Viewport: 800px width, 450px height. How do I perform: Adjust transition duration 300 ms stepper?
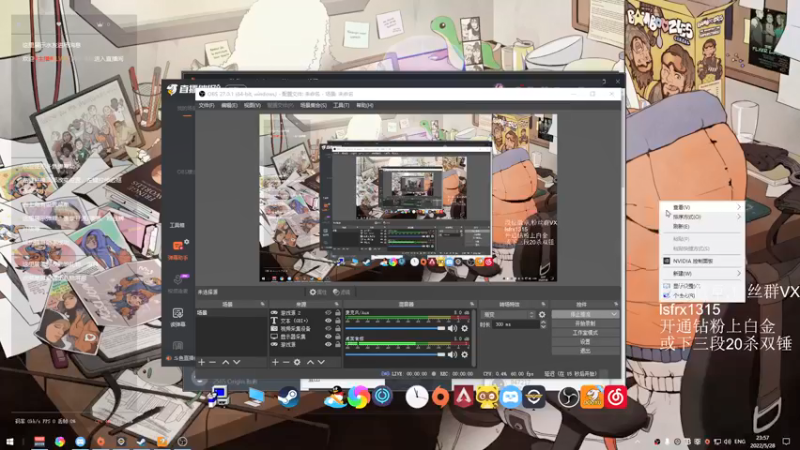point(543,324)
